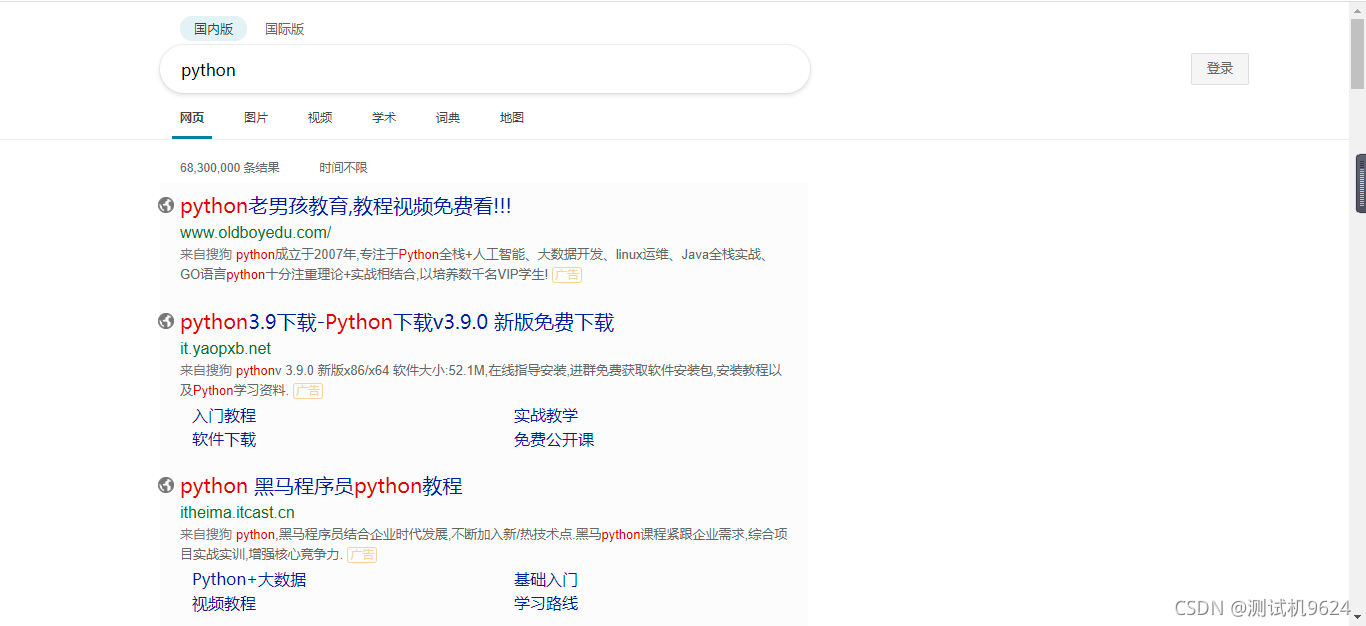Click 广告 tag in itheima result
This screenshot has height=626, width=1366.
[362, 555]
